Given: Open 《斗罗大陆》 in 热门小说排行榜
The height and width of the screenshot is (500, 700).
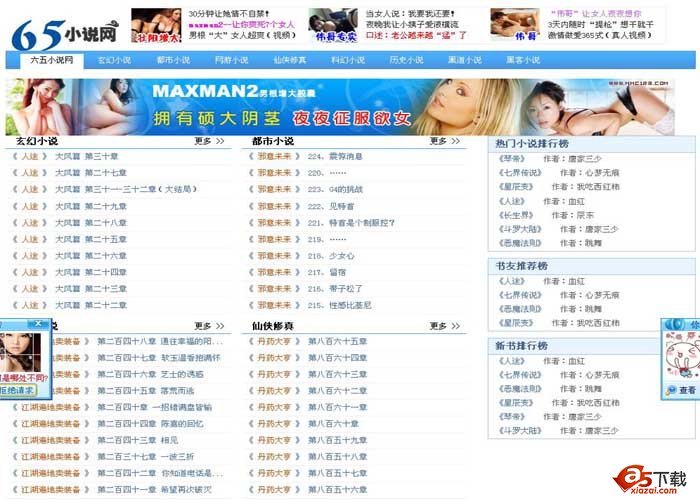Looking at the screenshot, I should coord(520,229).
